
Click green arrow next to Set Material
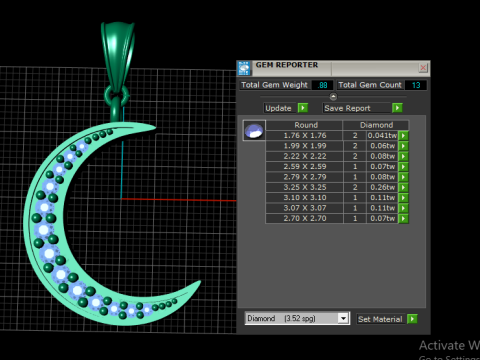coord(412,319)
